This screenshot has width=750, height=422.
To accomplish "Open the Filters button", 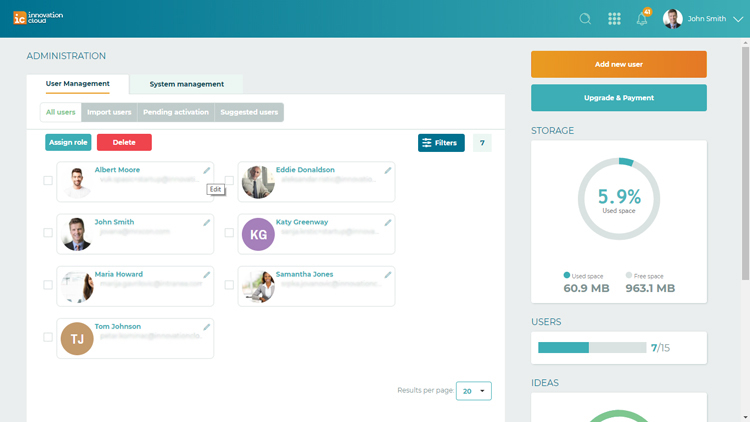I will tap(441, 143).
